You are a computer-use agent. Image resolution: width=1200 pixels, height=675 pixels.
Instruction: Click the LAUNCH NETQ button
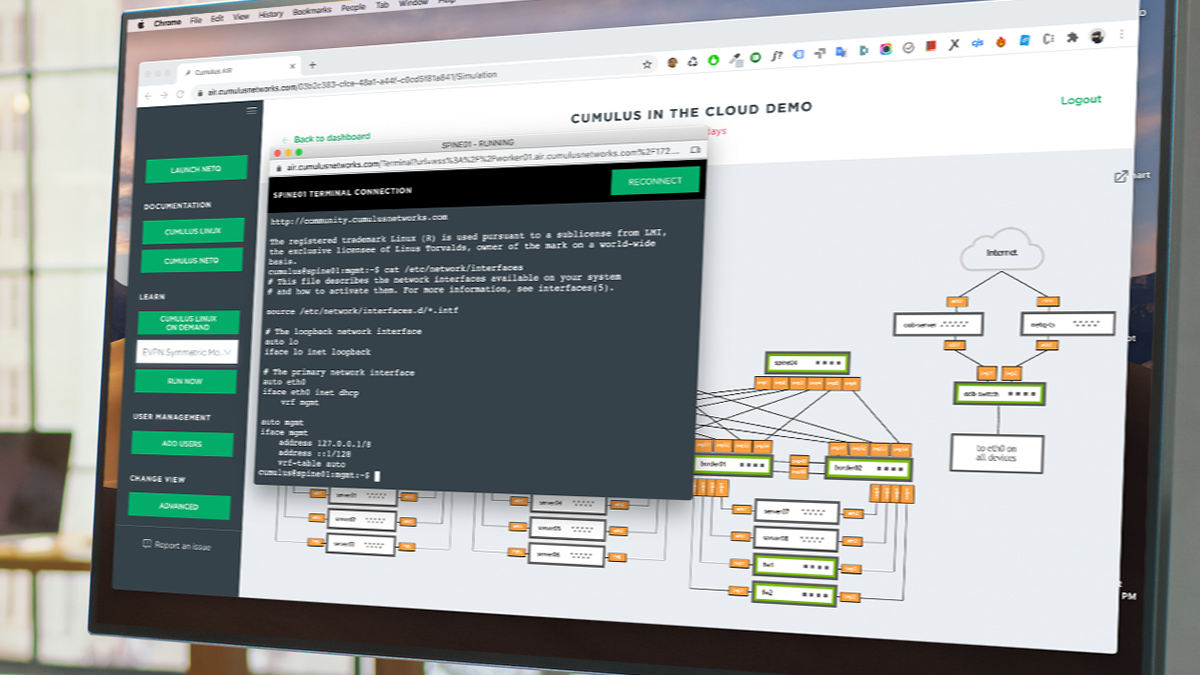click(196, 169)
